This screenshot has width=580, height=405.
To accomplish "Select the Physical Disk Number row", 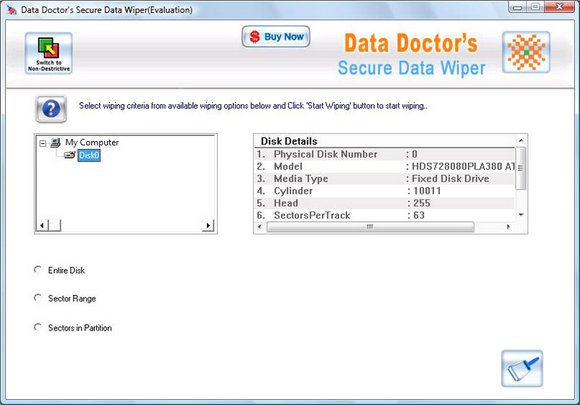I will coord(385,154).
